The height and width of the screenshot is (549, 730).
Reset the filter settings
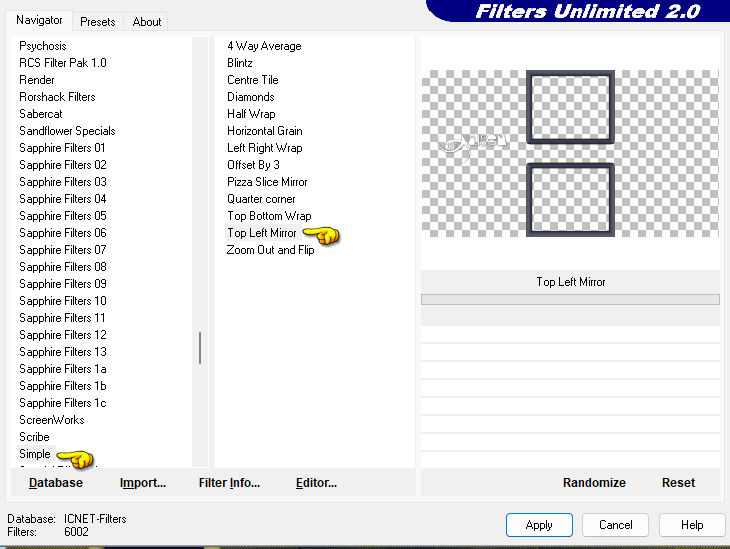(x=678, y=483)
